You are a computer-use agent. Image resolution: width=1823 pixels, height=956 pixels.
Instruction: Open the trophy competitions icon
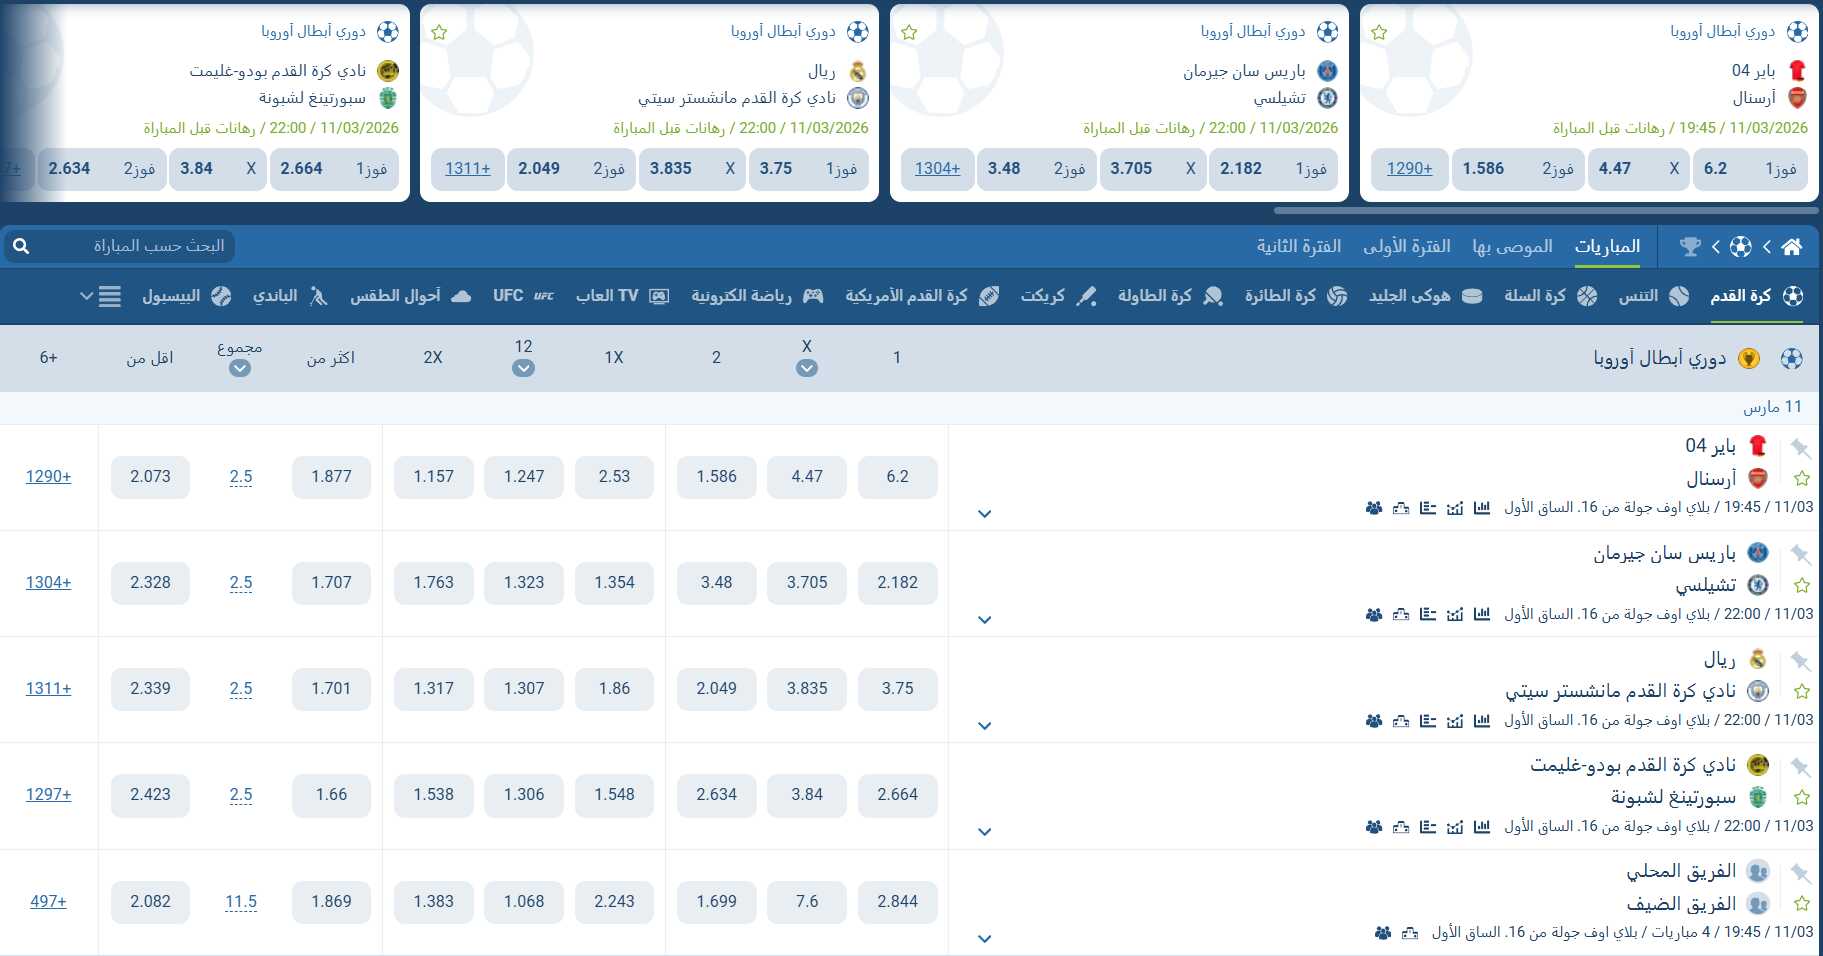1691,246
